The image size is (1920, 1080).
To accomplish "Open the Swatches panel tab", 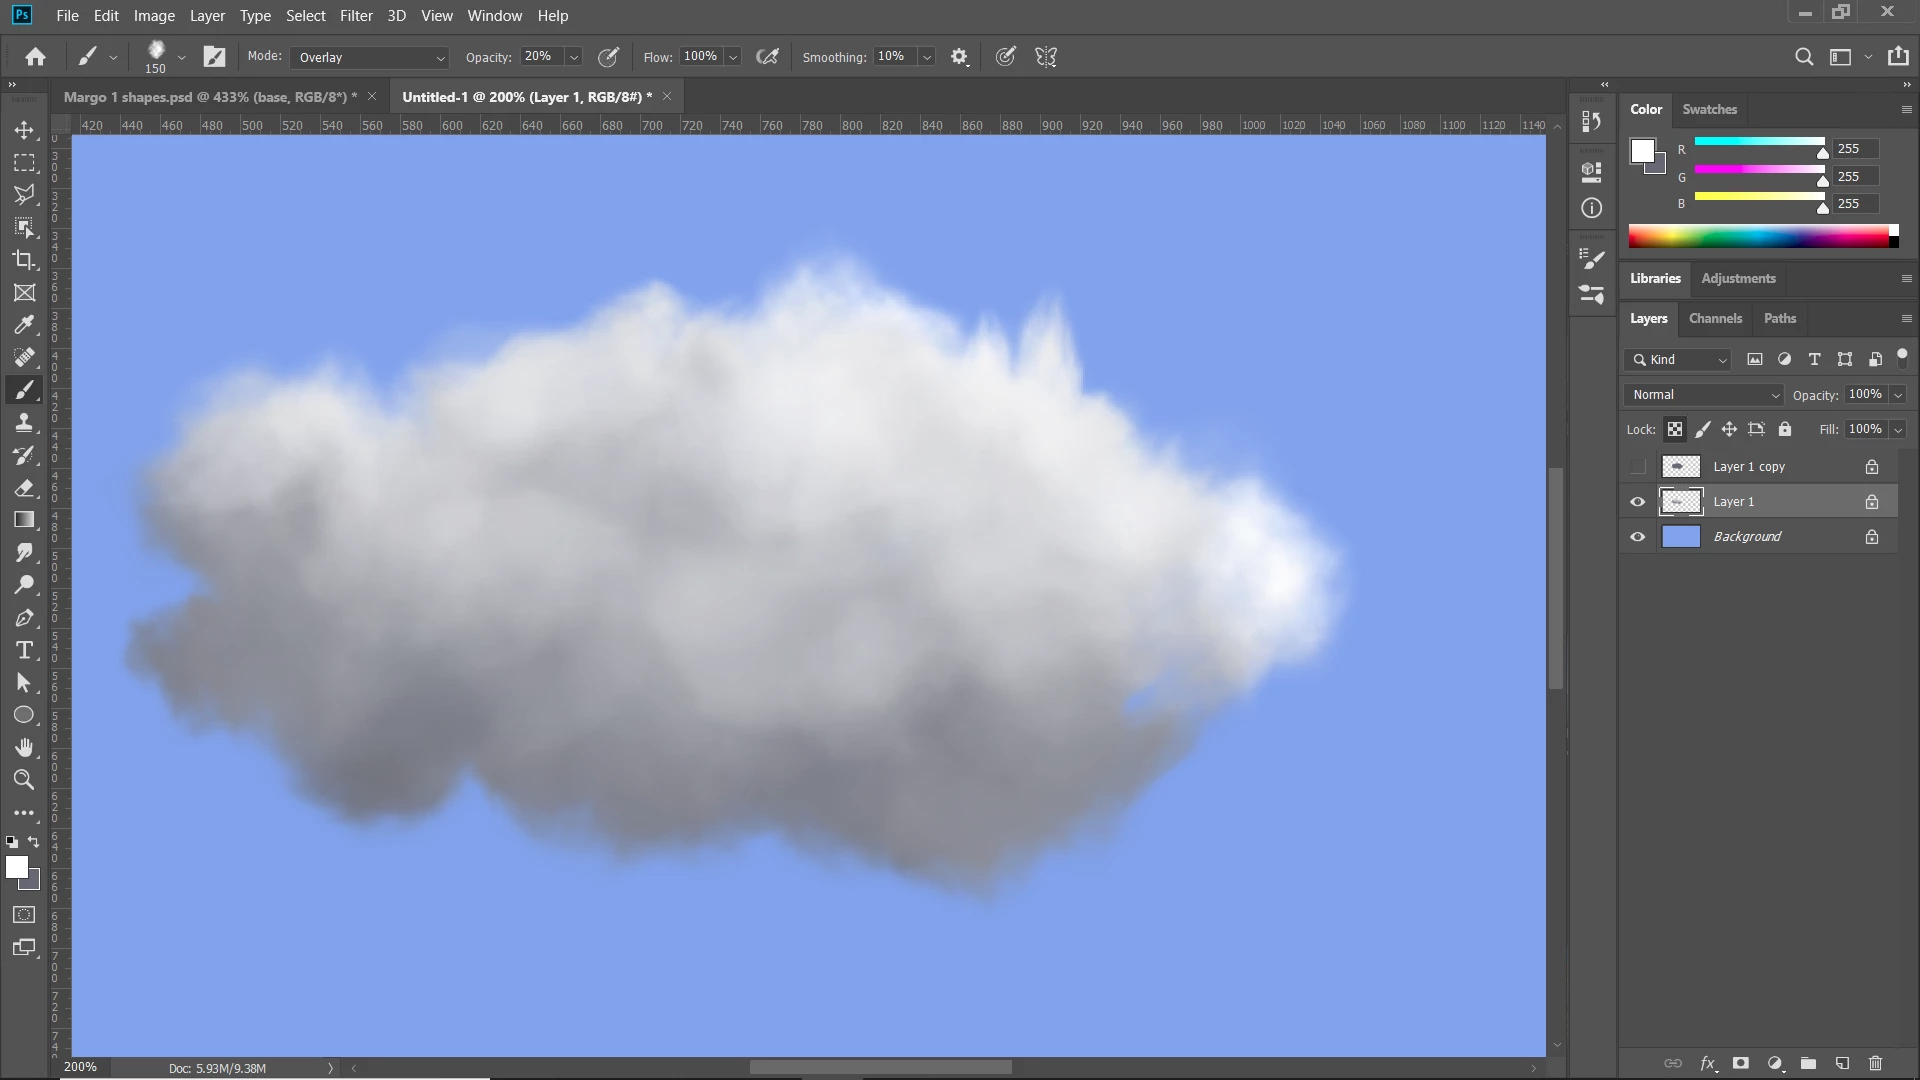I will (1709, 109).
